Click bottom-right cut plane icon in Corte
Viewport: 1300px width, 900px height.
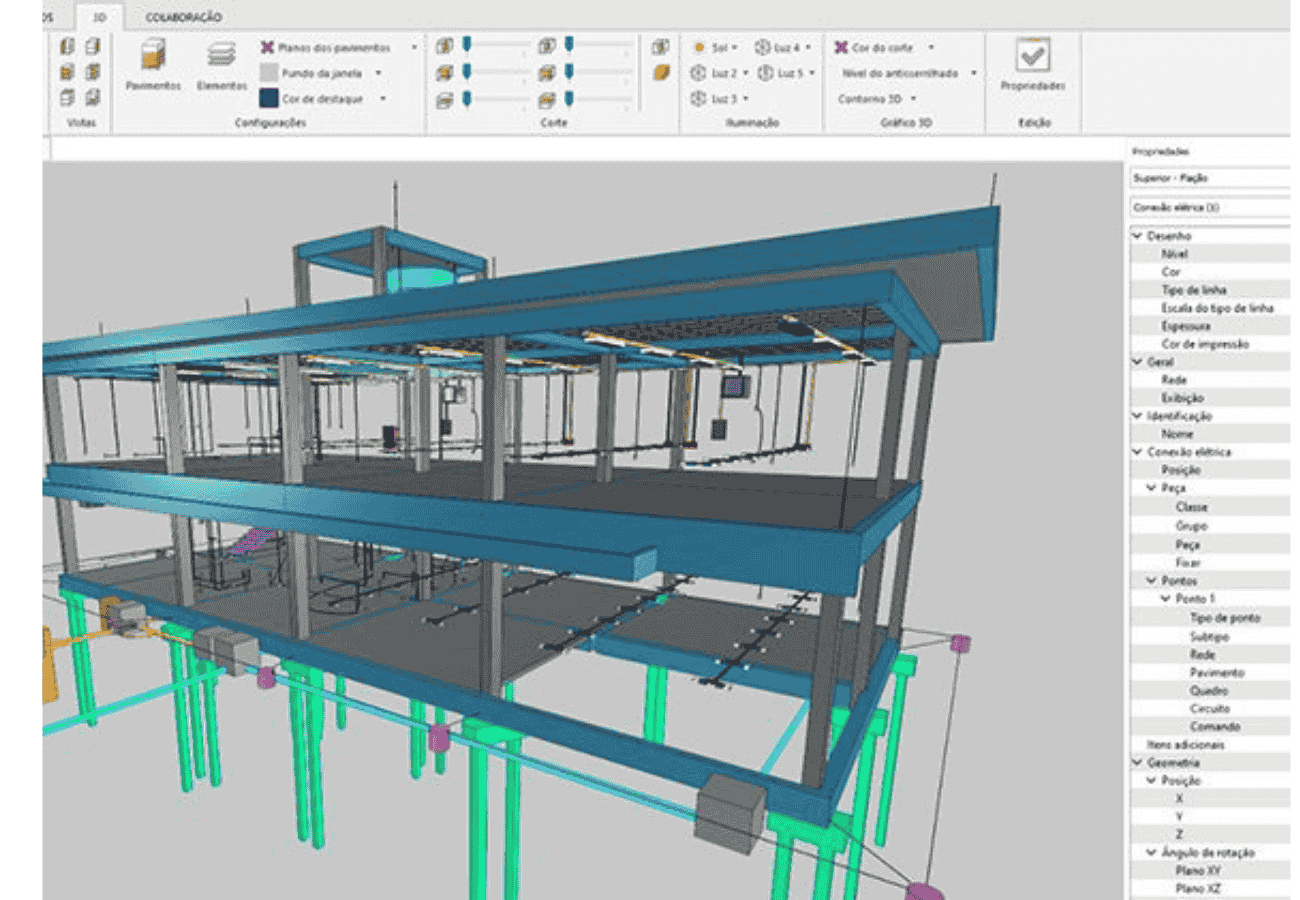click(546, 100)
